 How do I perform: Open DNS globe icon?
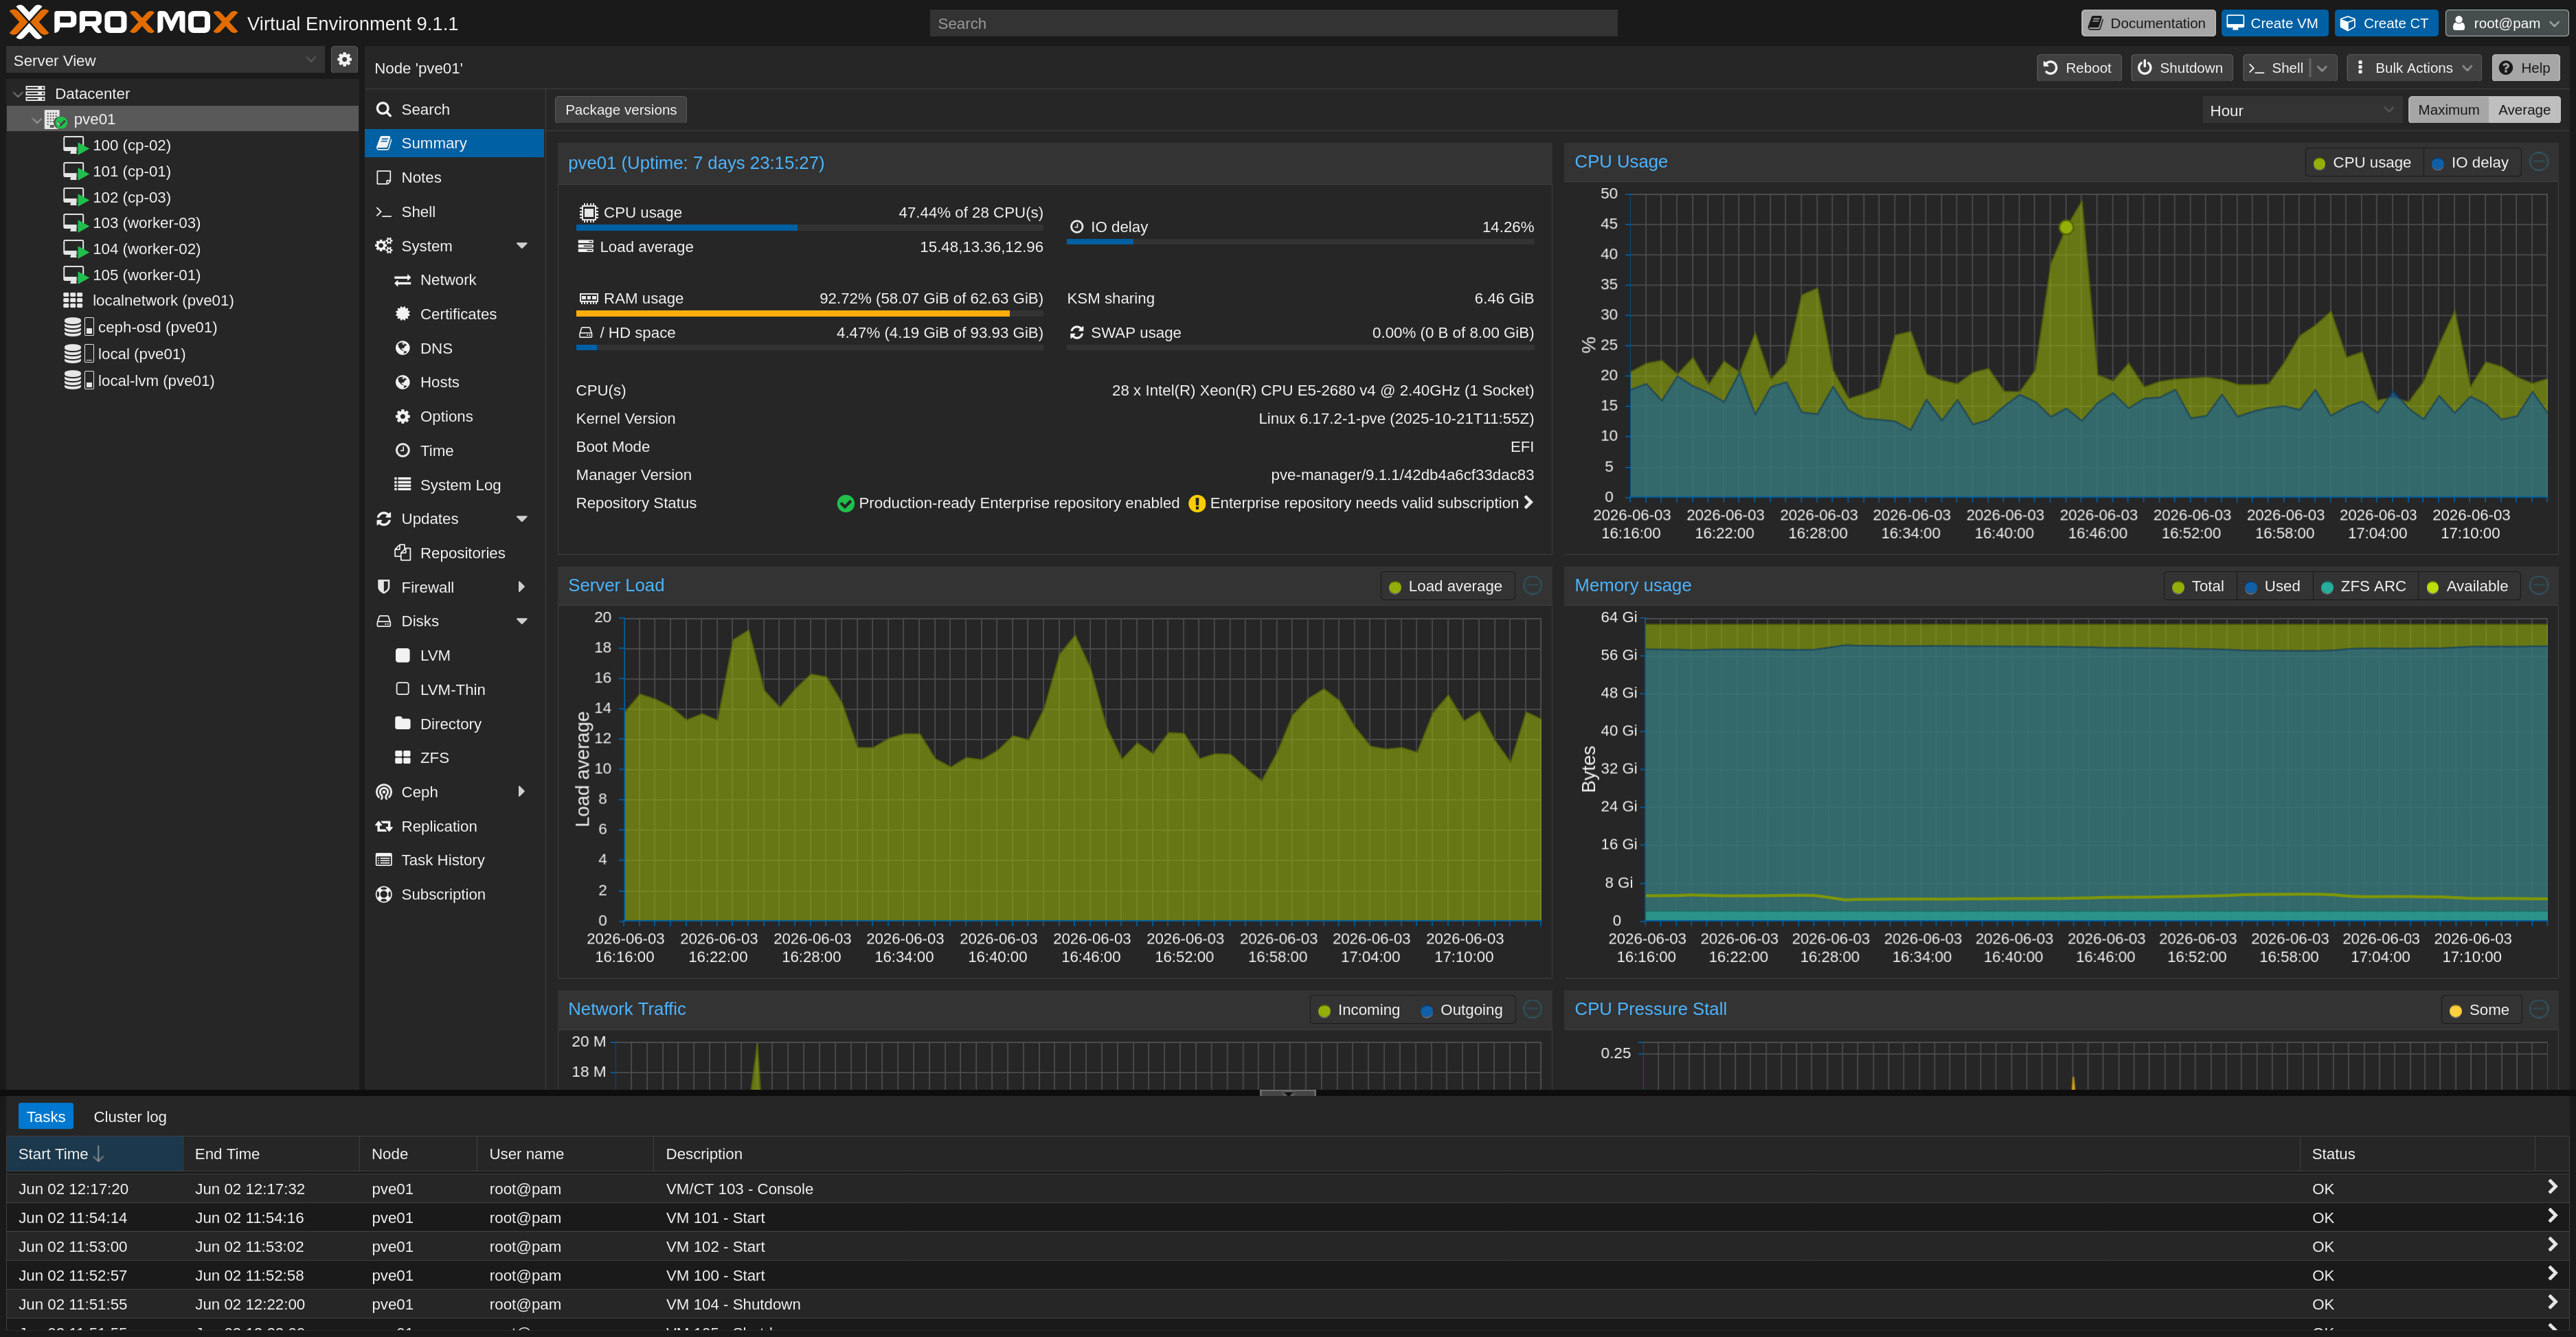[403, 348]
